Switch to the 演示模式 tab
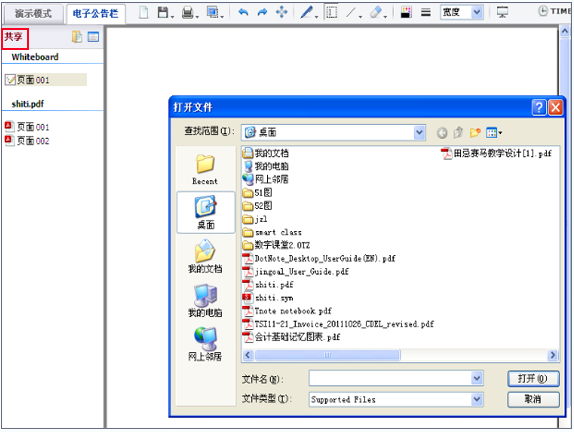The image size is (574, 432). coord(33,14)
